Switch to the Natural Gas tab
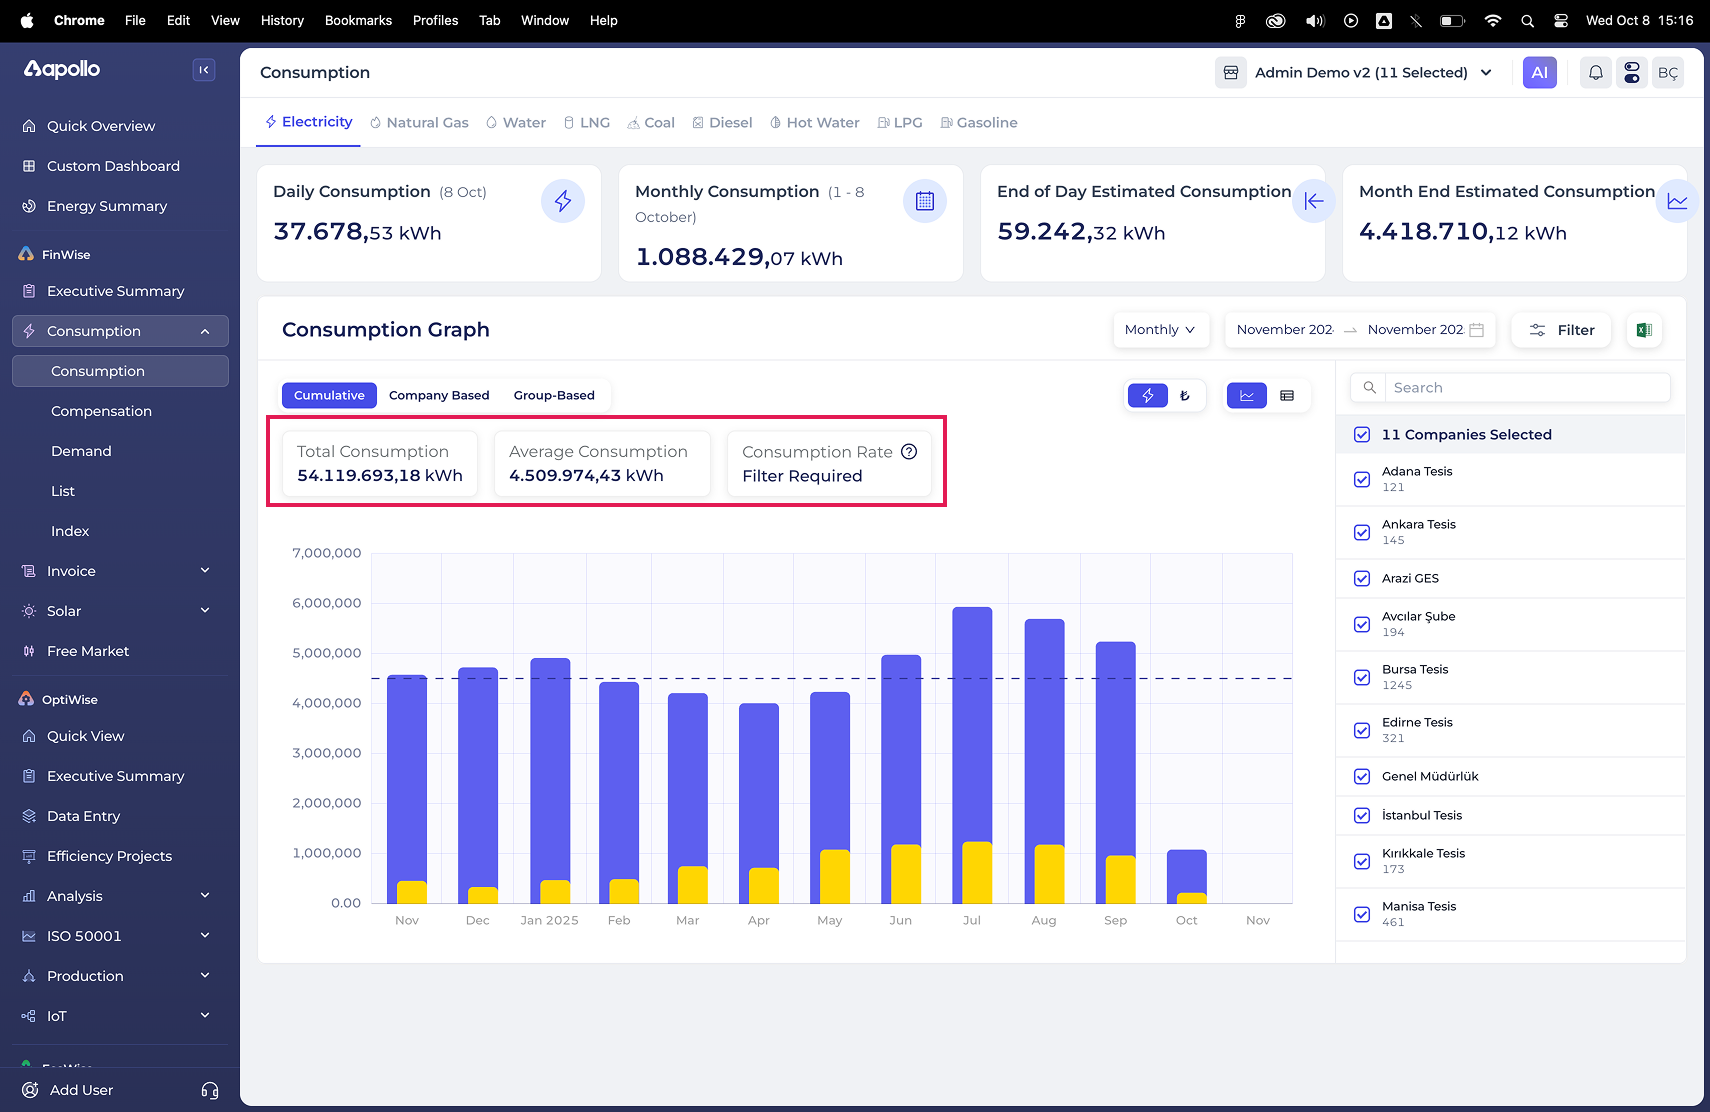The image size is (1710, 1112). (419, 123)
